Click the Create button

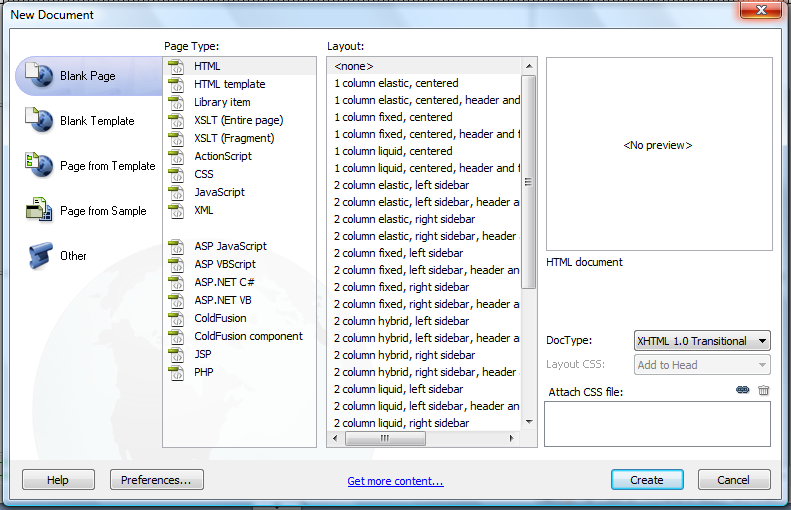[x=647, y=480]
